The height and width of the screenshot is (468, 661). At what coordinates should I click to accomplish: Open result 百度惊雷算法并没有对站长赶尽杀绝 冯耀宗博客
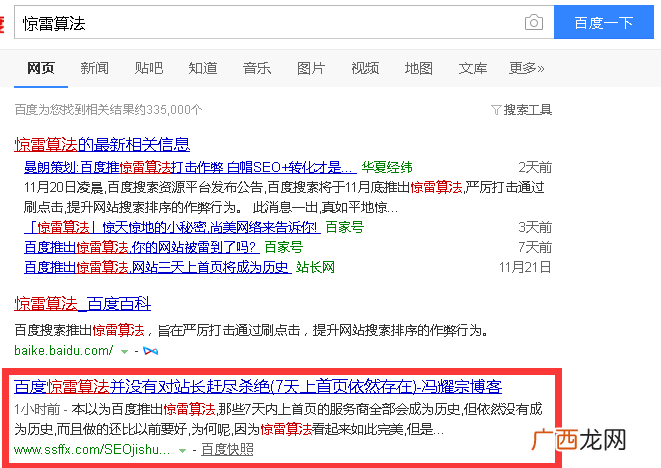[258, 386]
